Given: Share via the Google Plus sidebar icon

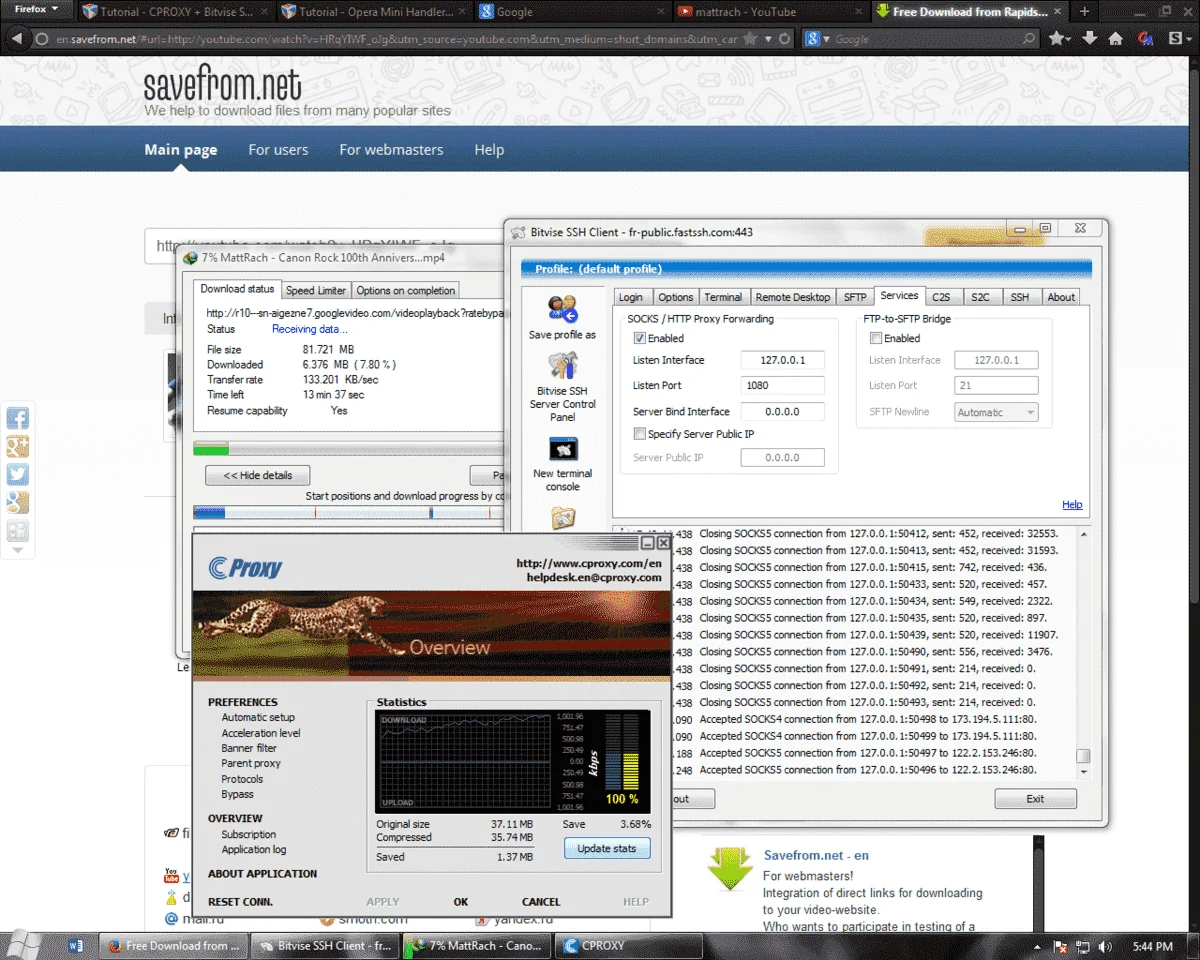Looking at the screenshot, I should (x=18, y=447).
